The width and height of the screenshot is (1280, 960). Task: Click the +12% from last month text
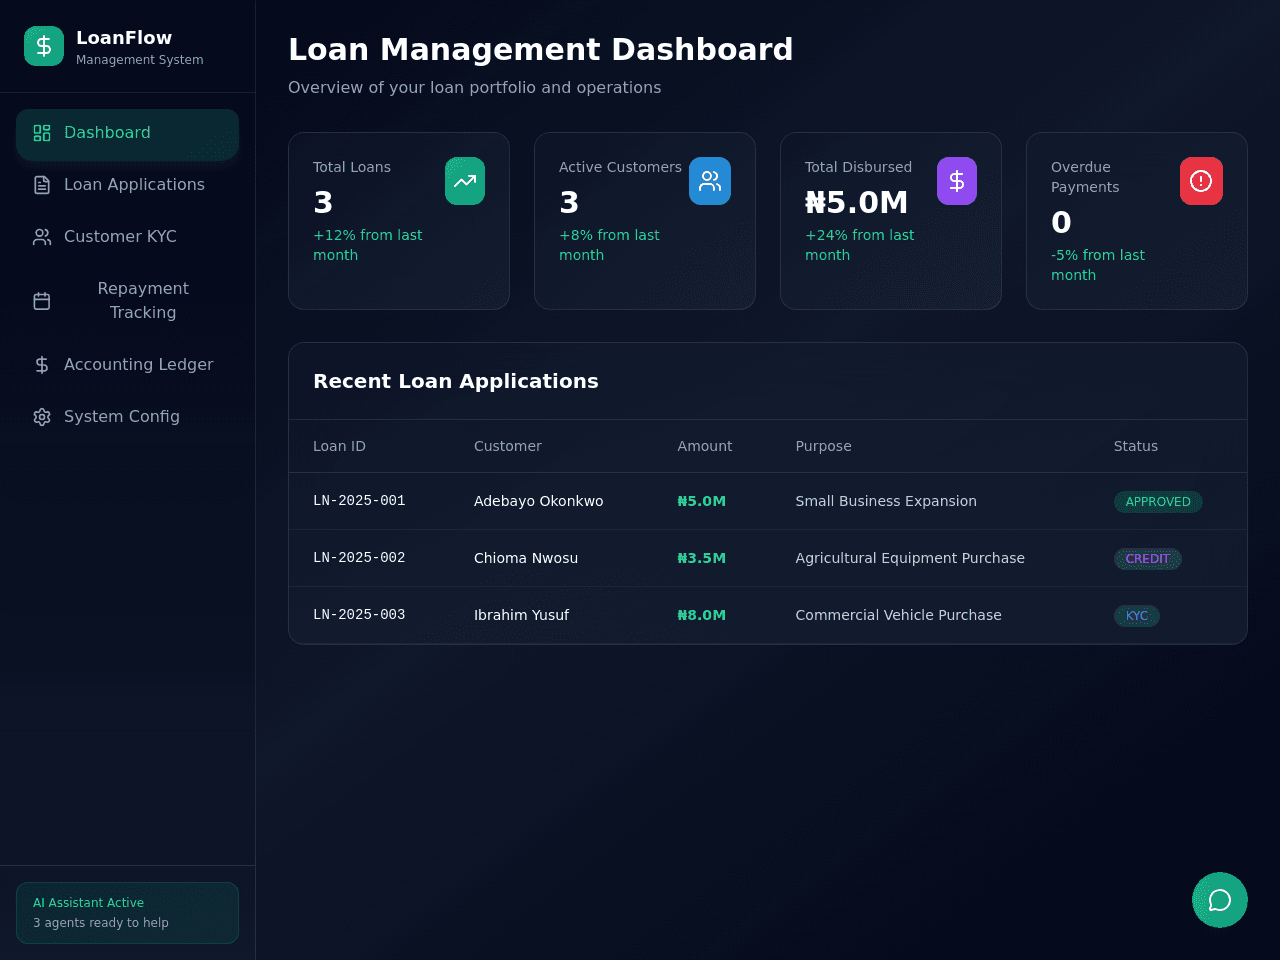pyautogui.click(x=367, y=245)
